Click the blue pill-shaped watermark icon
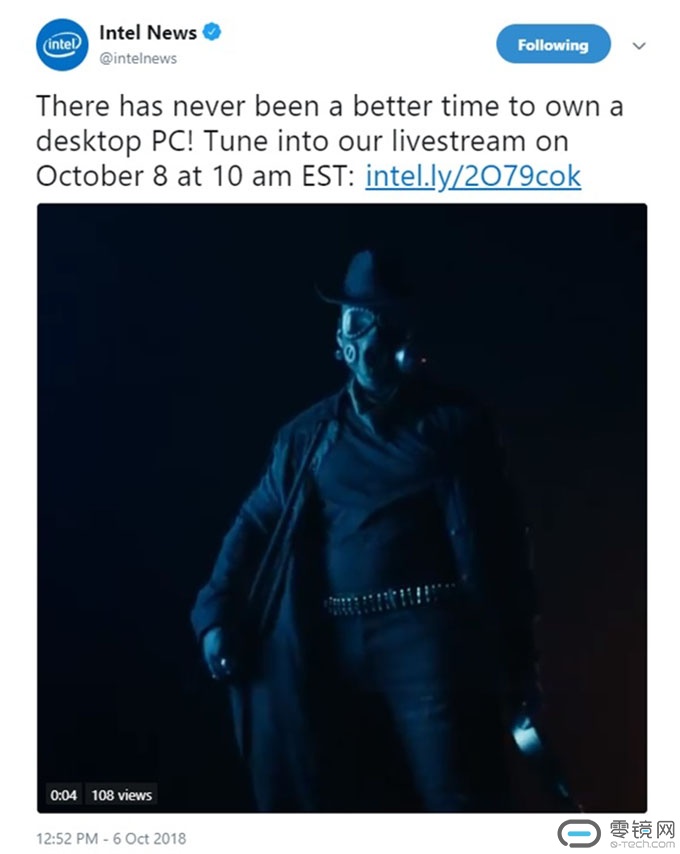Viewport: 680px width, 854px height. point(579,833)
